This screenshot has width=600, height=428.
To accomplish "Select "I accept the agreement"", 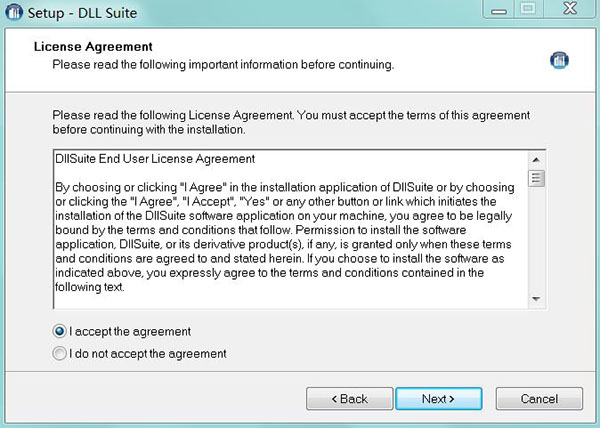I will point(61,331).
